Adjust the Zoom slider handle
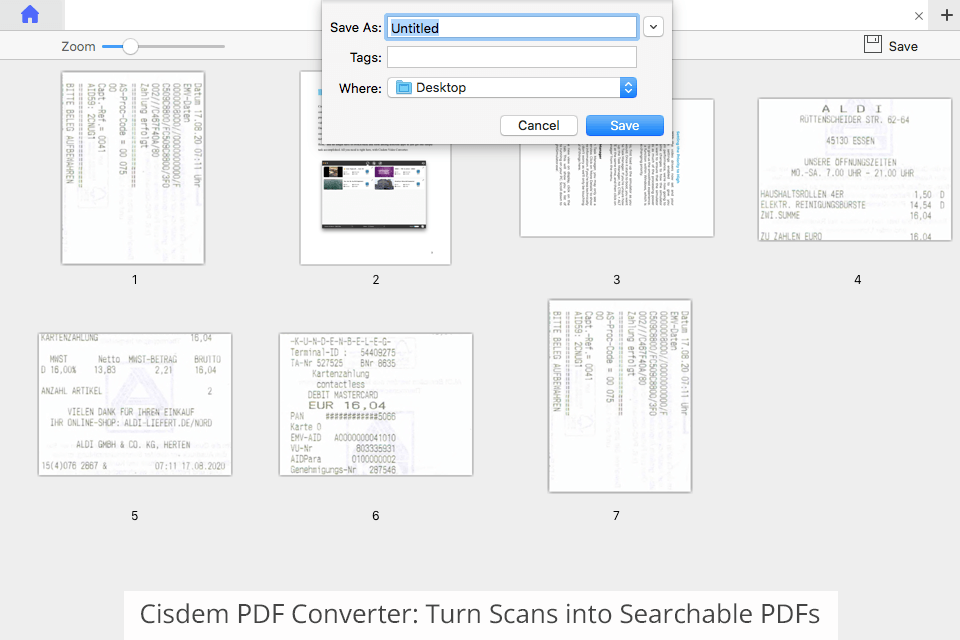The image size is (960, 640). [x=130, y=47]
